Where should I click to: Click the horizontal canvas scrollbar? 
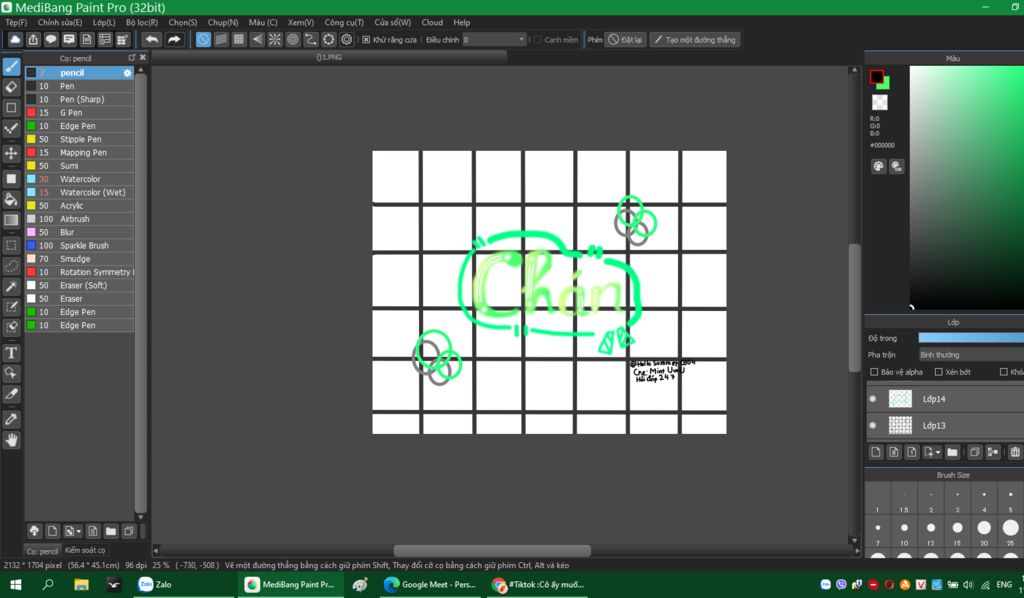point(492,551)
